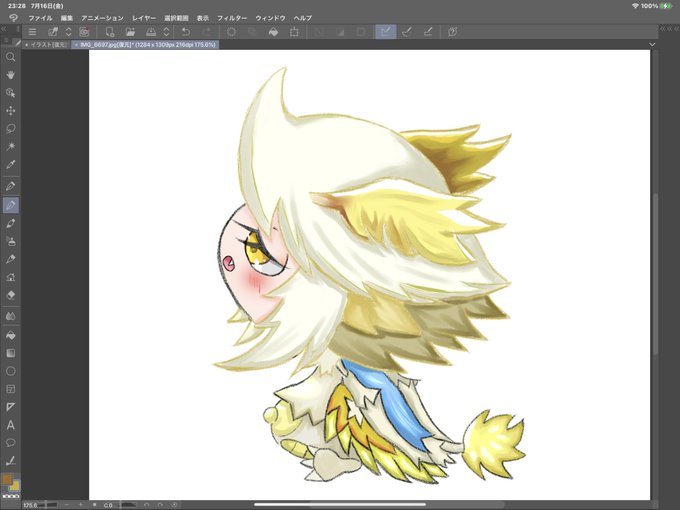
Task: Open Clip Studio Paint support help icon
Action: click(x=452, y=32)
